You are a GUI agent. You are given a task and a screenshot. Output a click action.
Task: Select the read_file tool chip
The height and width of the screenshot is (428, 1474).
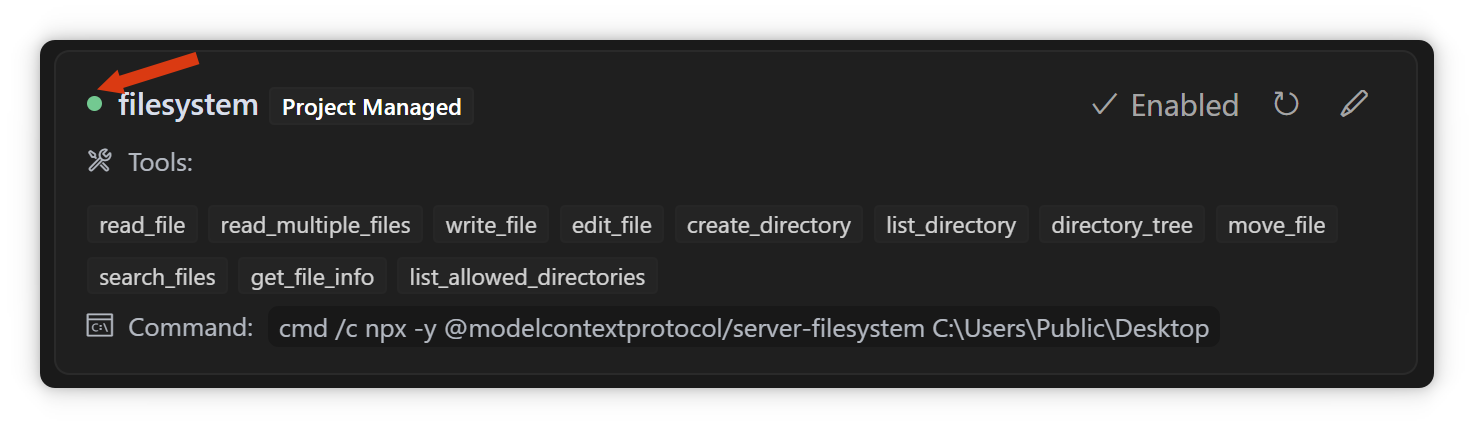(x=142, y=225)
